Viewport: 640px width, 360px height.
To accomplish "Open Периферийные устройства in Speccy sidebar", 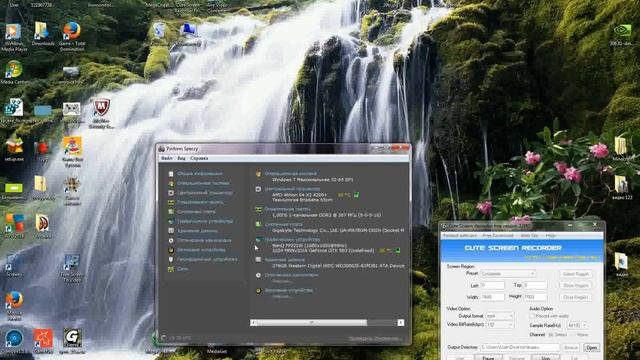I will coord(207,259).
